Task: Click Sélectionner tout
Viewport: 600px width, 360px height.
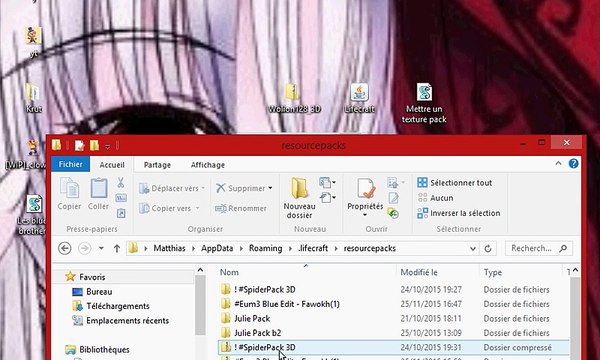Action: (454, 182)
